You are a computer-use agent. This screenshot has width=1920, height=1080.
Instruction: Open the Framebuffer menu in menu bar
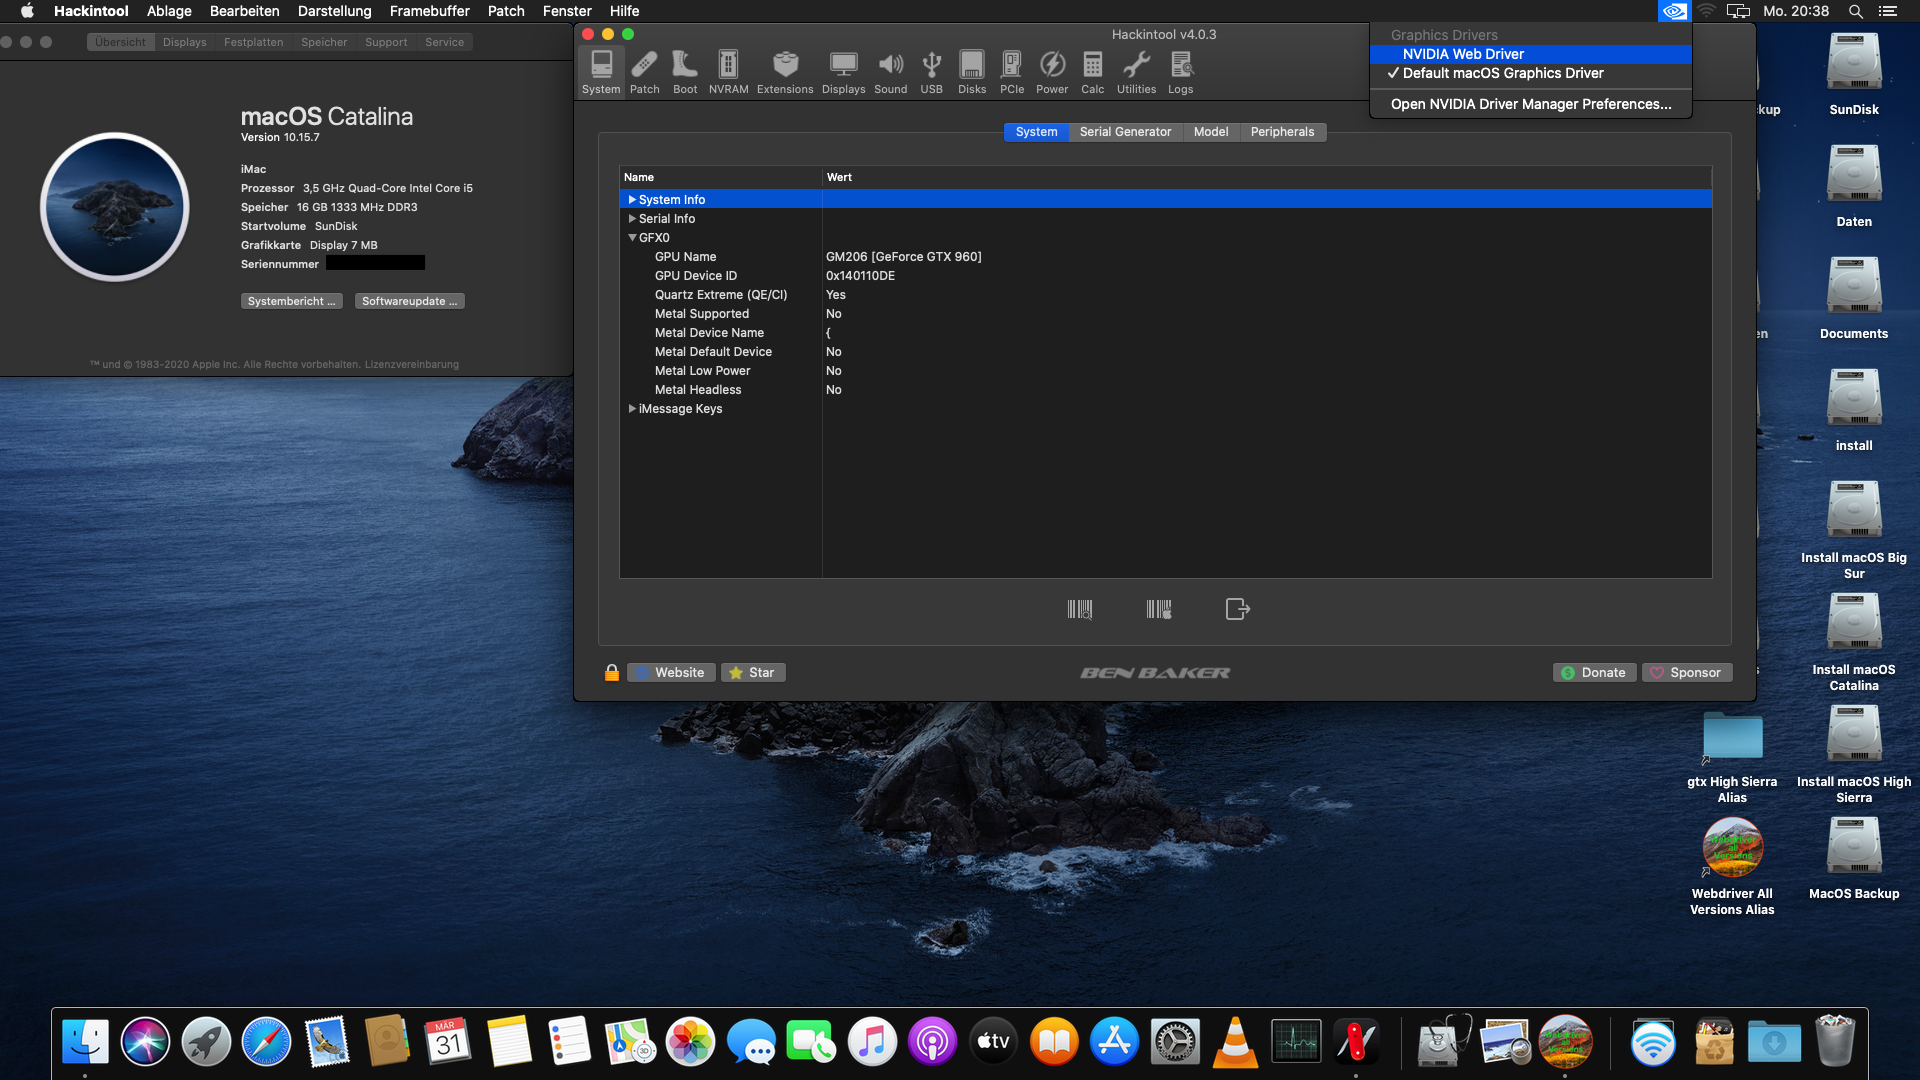(x=429, y=11)
